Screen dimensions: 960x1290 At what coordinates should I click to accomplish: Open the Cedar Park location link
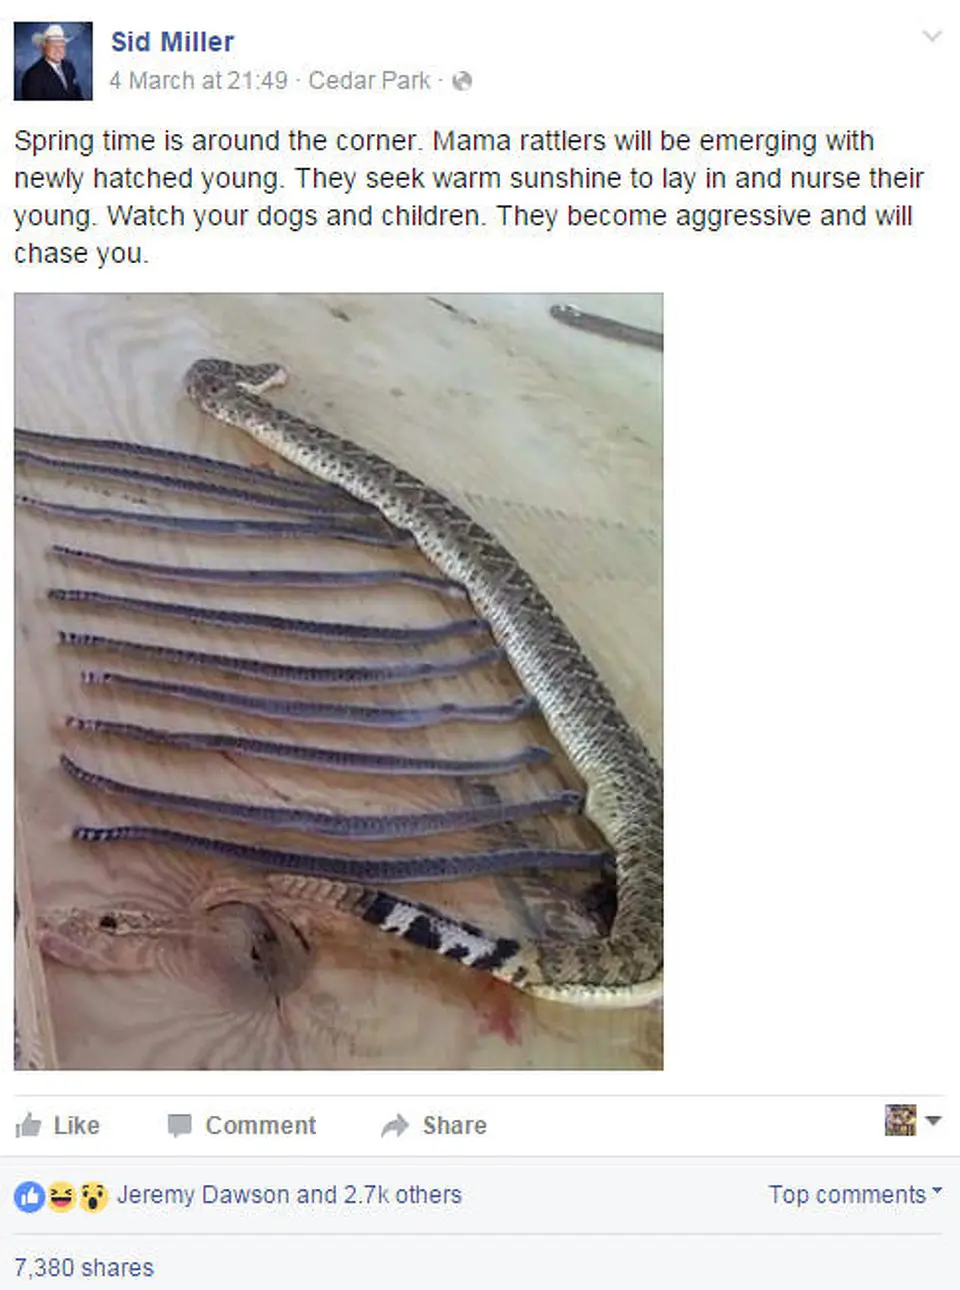coord(369,81)
